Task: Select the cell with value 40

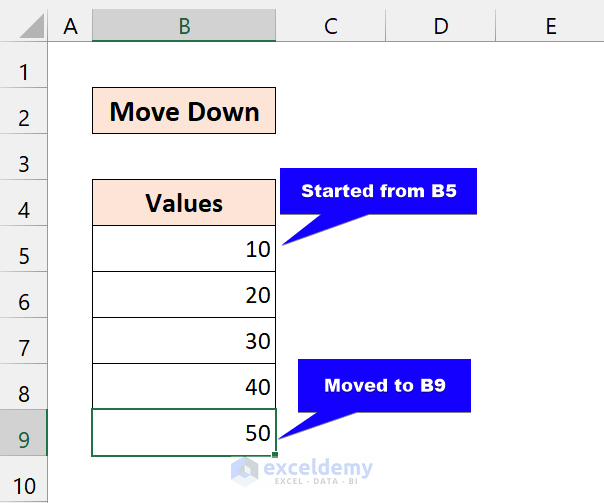Action: coord(184,387)
